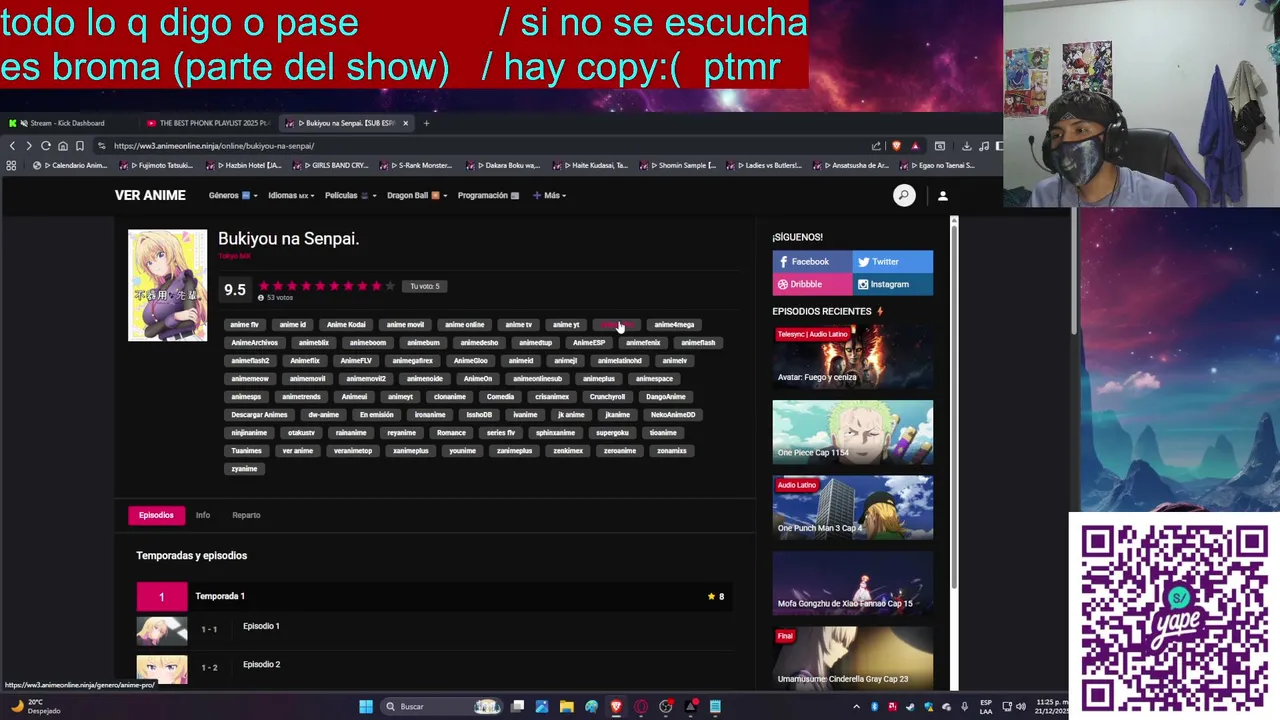
Task: Switch to THE BEST PHONK PLAYLIST tab
Action: [206, 123]
